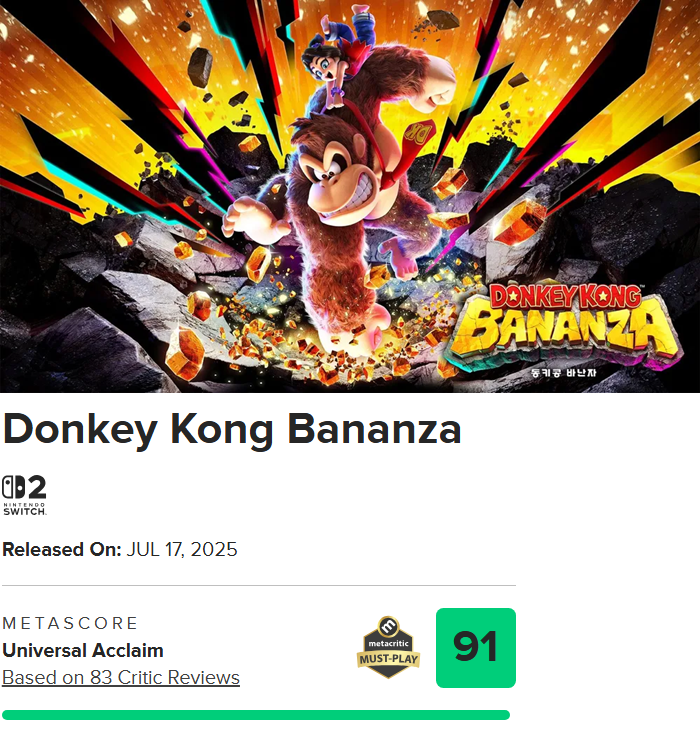Click the Korean subtitle under the logo
The height and width of the screenshot is (730, 700).
click(x=564, y=373)
